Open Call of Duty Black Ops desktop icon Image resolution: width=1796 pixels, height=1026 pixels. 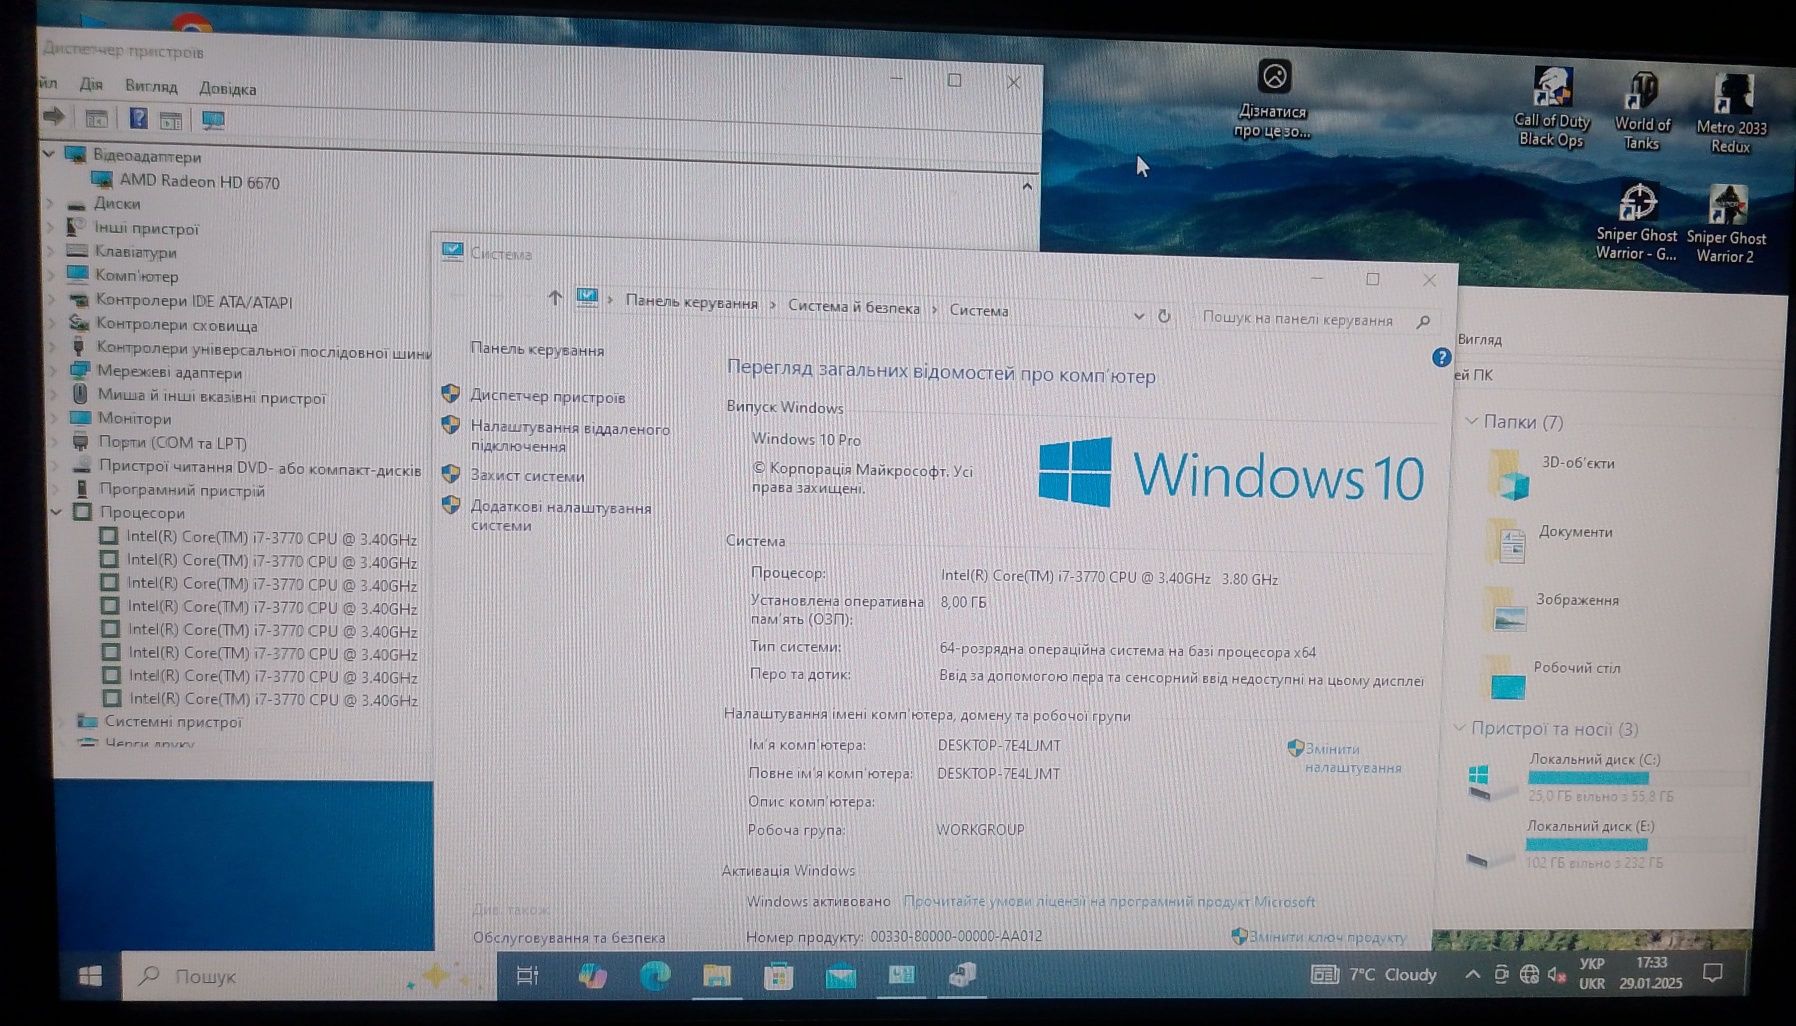point(1551,107)
